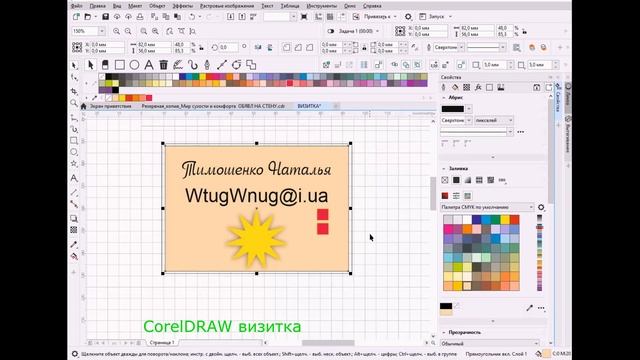Select the Rectangle tool in the custom toolbar
640x360 pixels.
[120, 65]
